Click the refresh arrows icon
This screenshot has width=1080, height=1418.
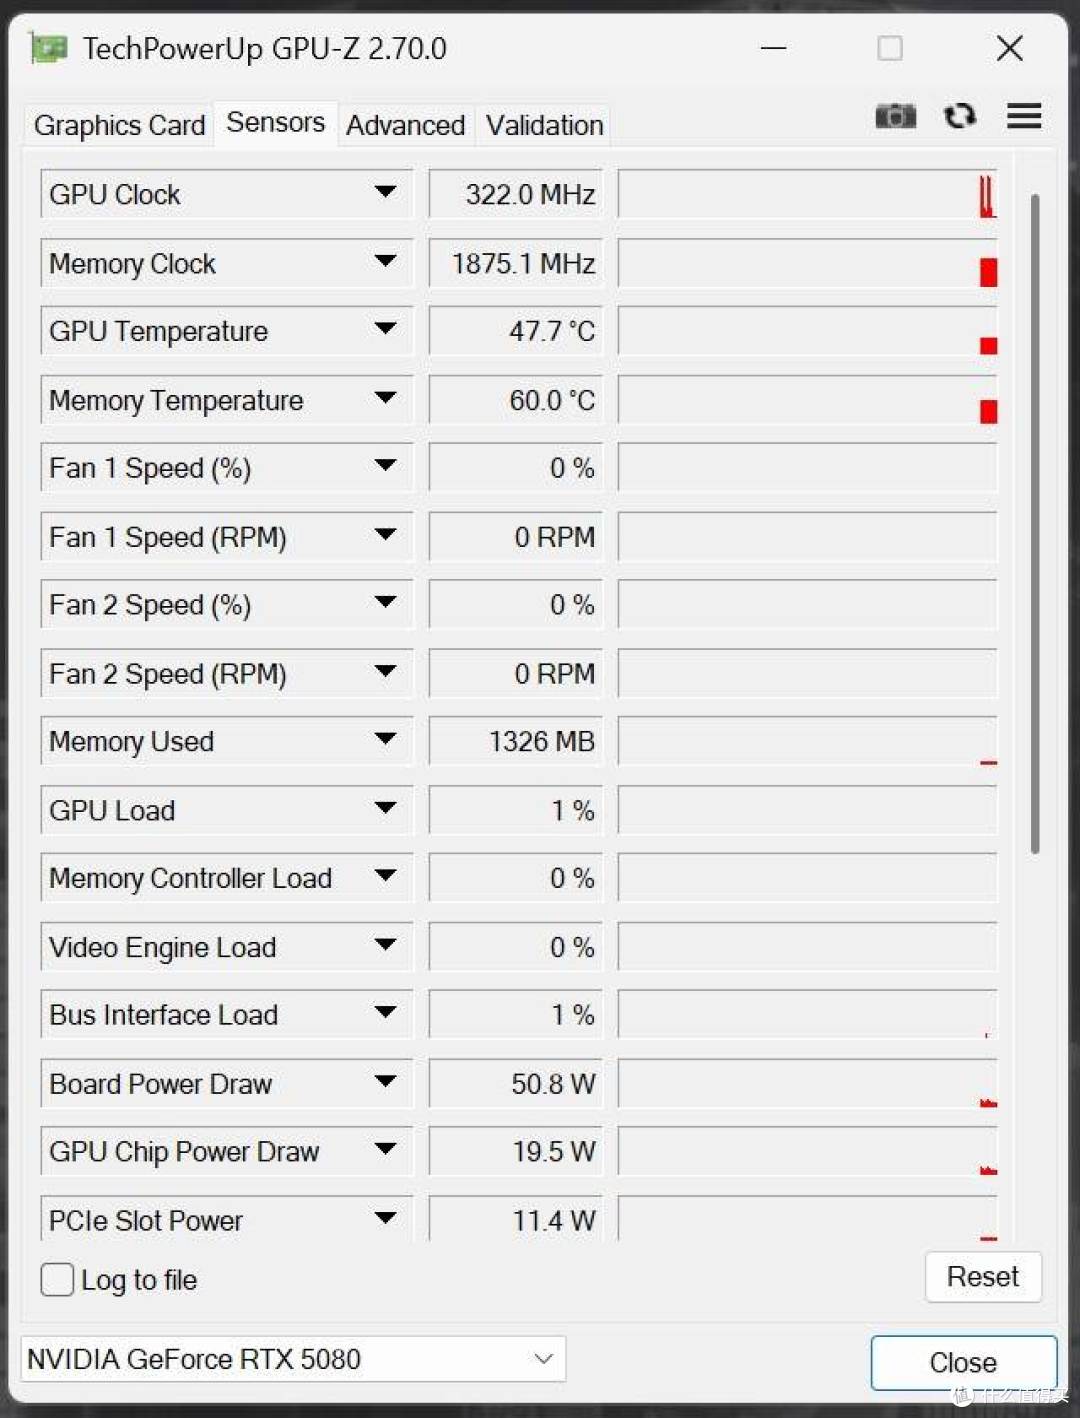[960, 116]
